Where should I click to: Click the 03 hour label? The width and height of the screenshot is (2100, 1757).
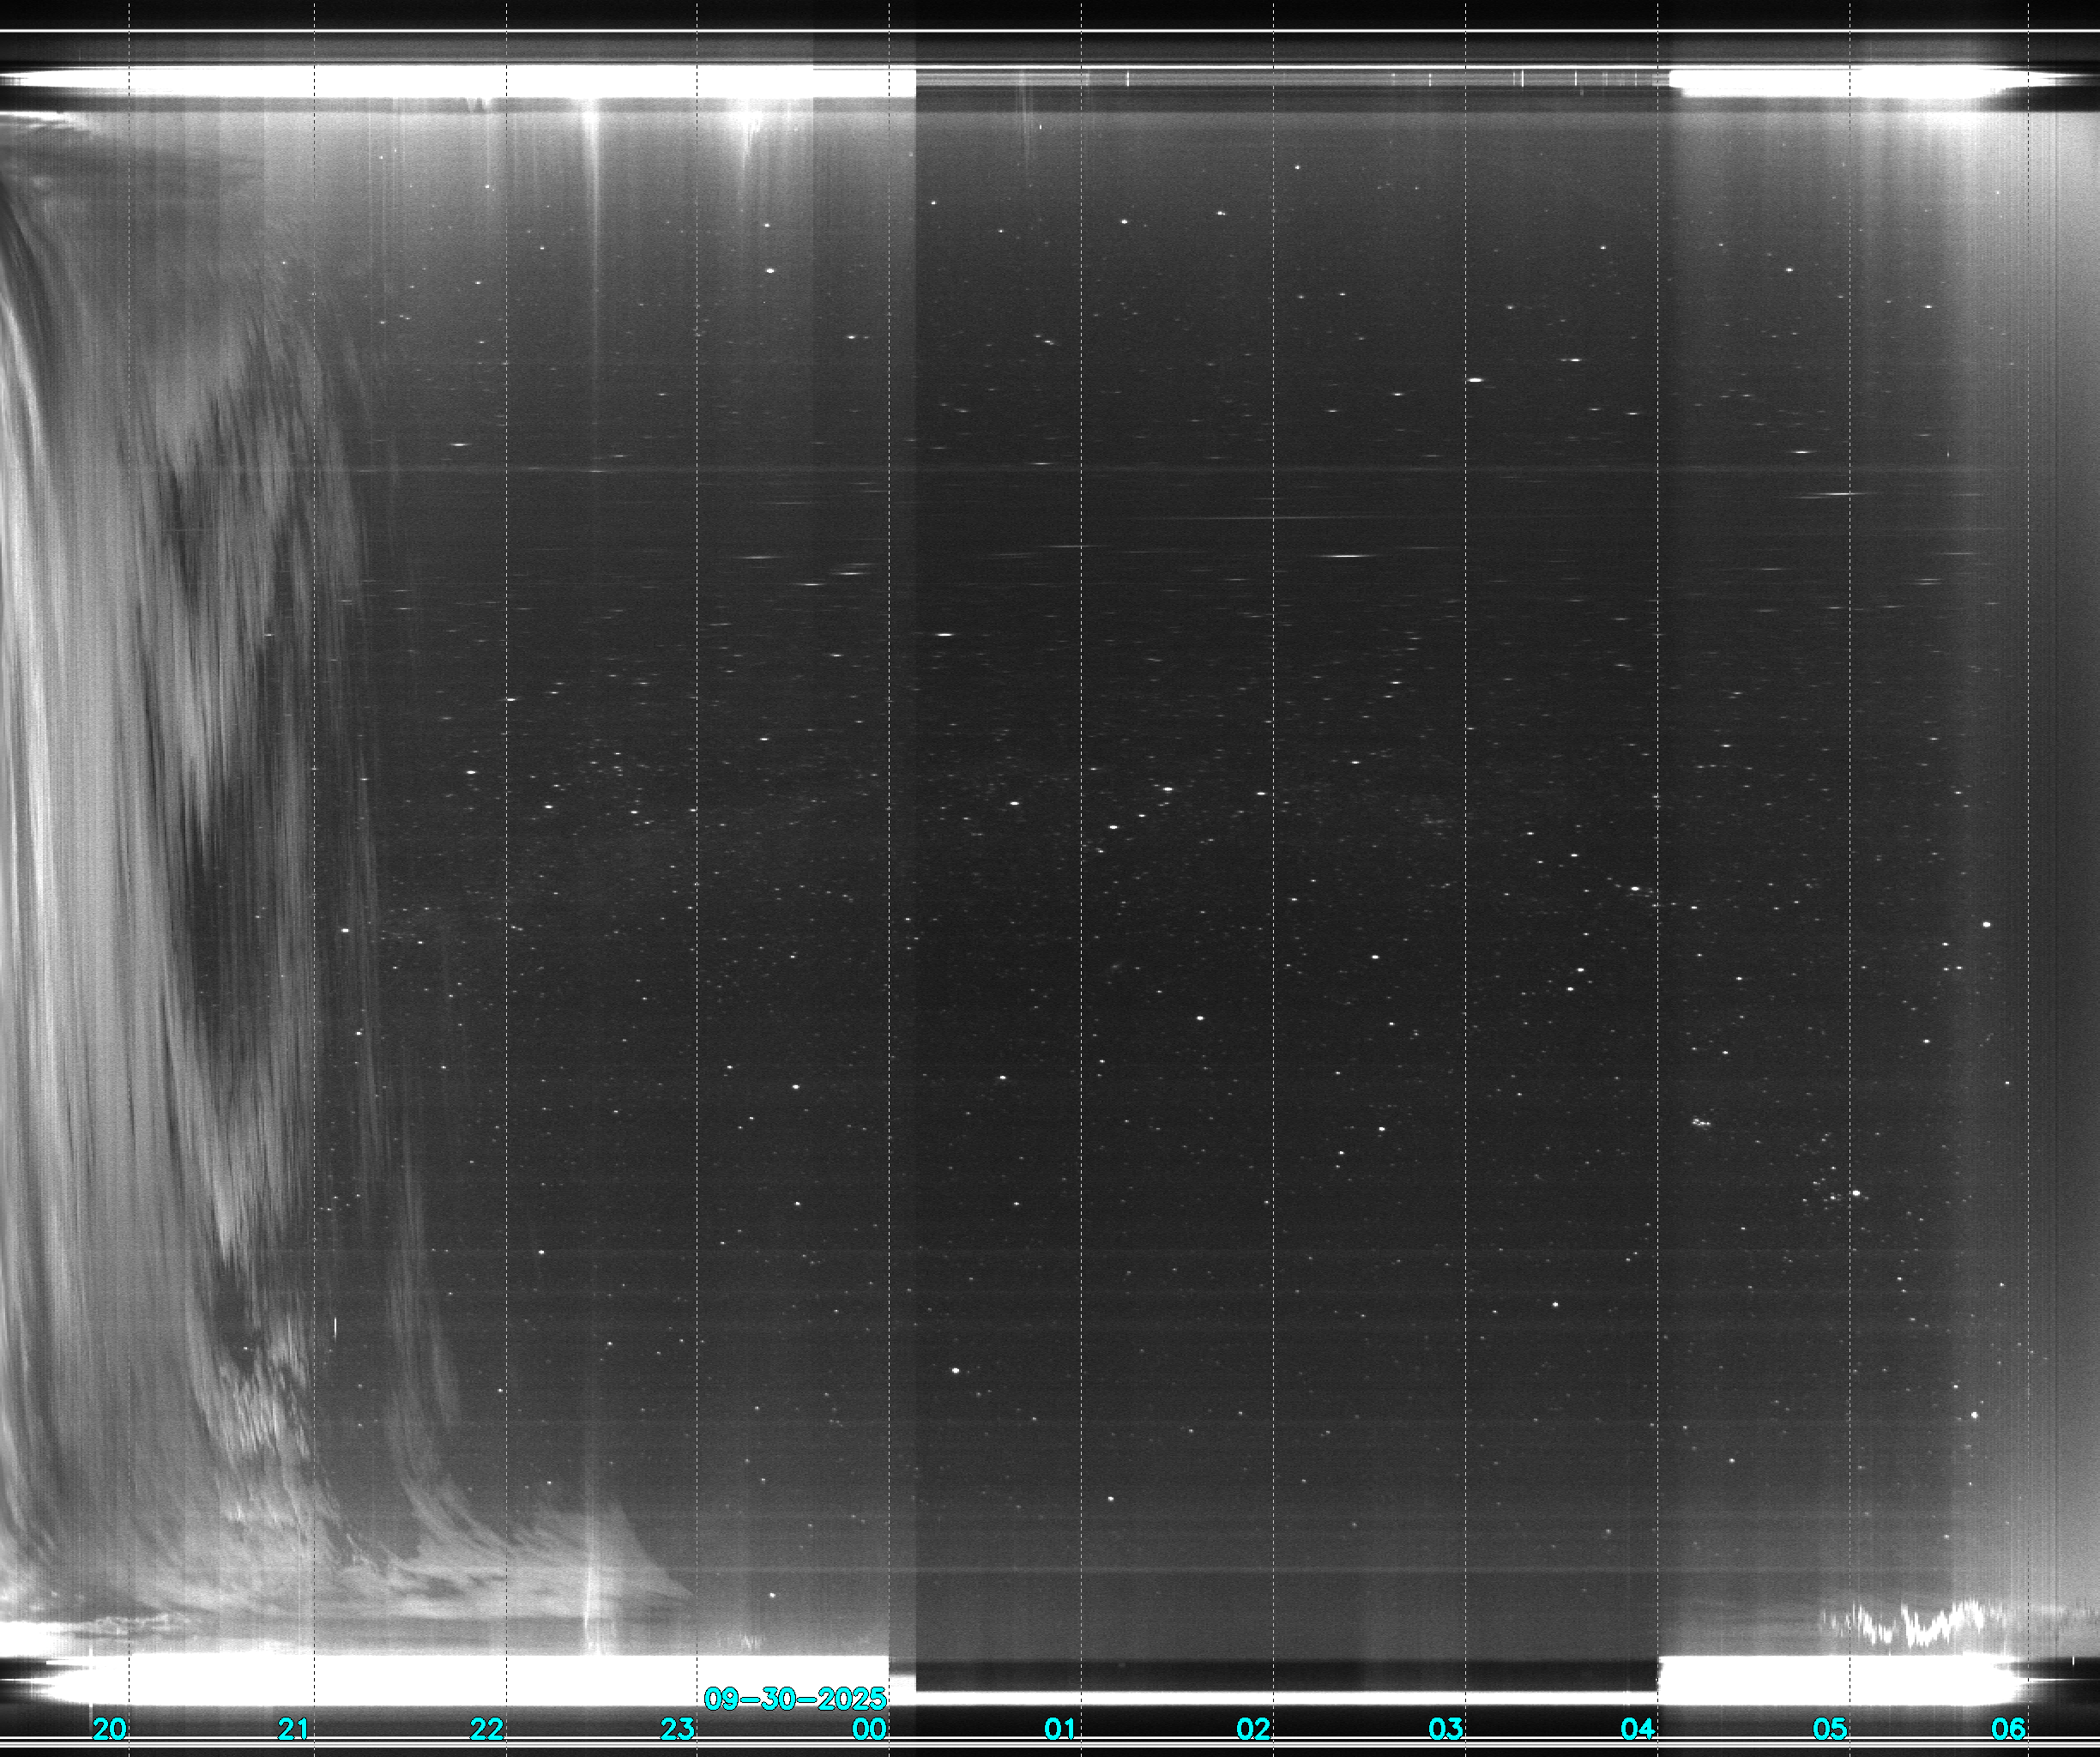click(x=1445, y=1729)
